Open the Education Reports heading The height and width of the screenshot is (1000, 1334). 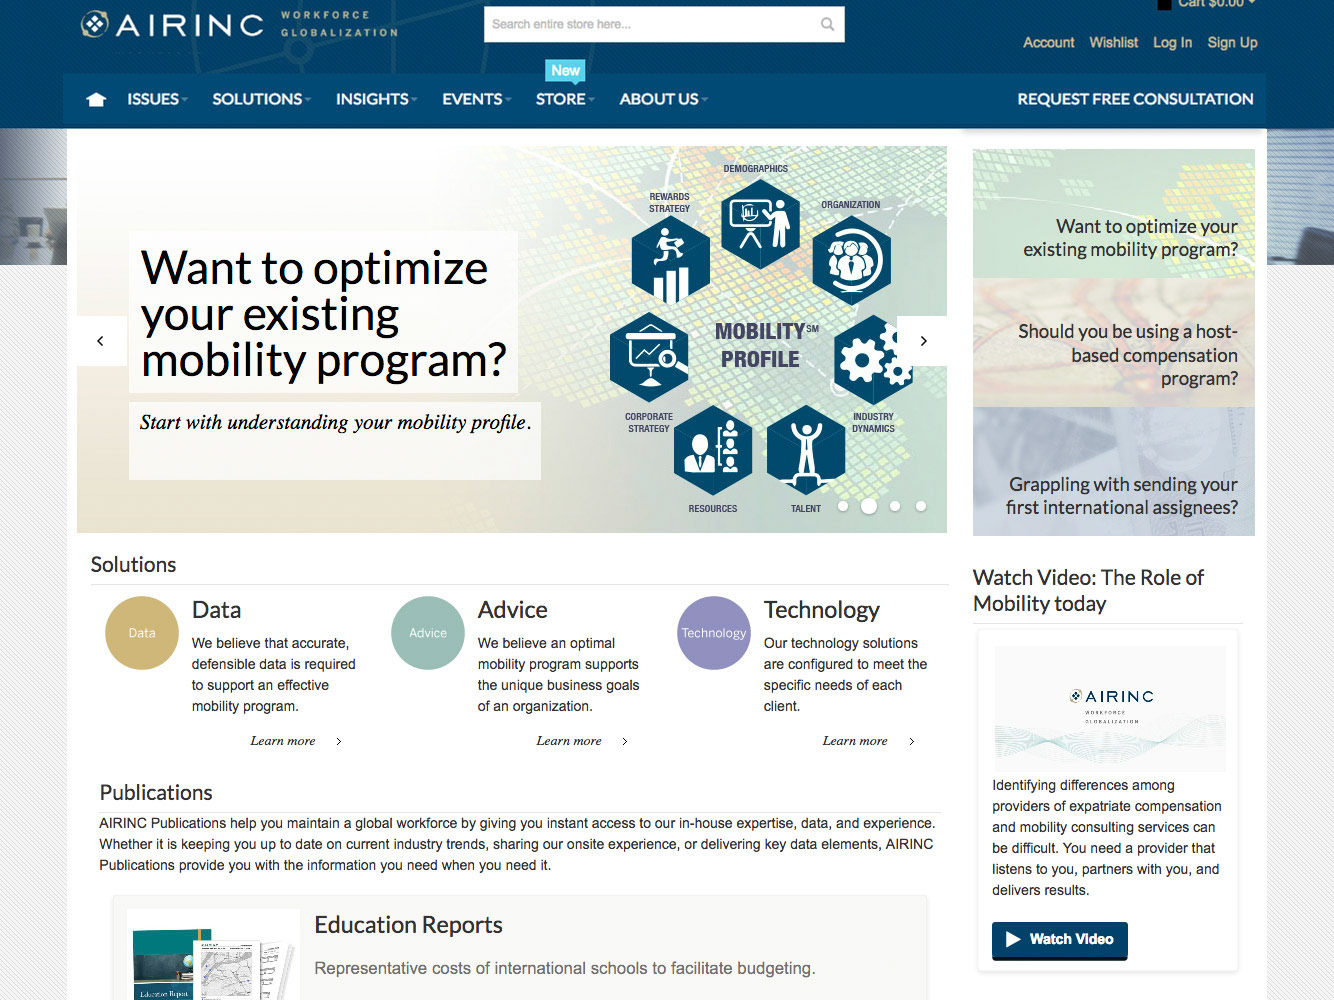(x=408, y=925)
